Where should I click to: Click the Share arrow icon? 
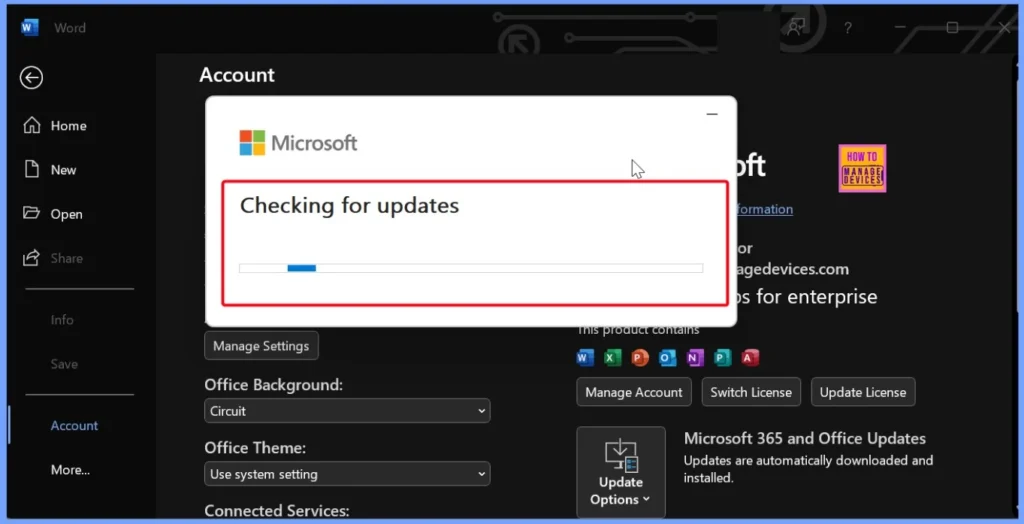31,258
